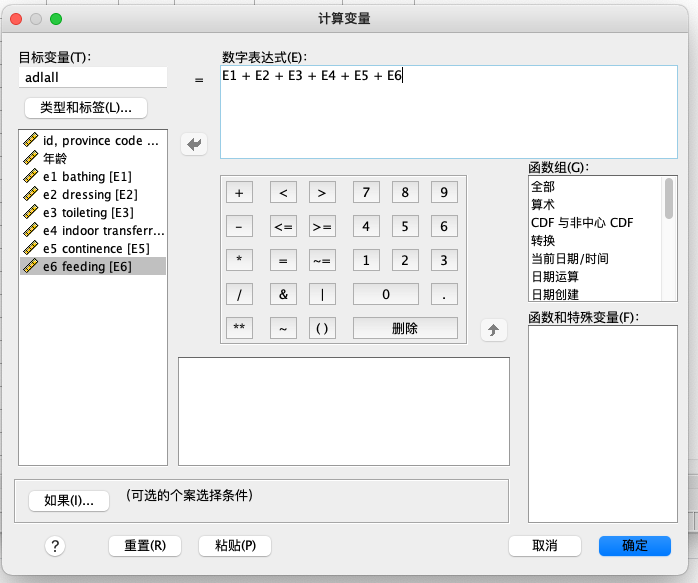Click the not-equal ~= key

click(x=322, y=260)
